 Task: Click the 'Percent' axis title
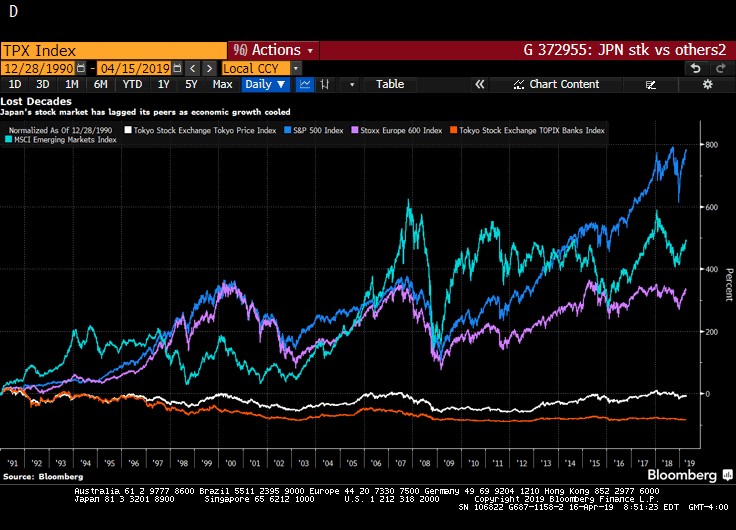pos(729,284)
